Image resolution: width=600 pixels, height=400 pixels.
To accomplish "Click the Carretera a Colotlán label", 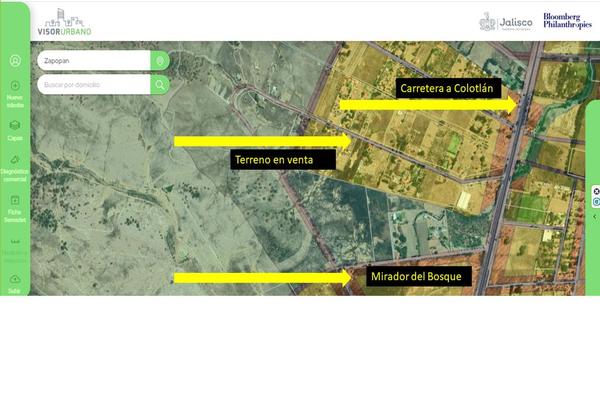I will tap(453, 89).
